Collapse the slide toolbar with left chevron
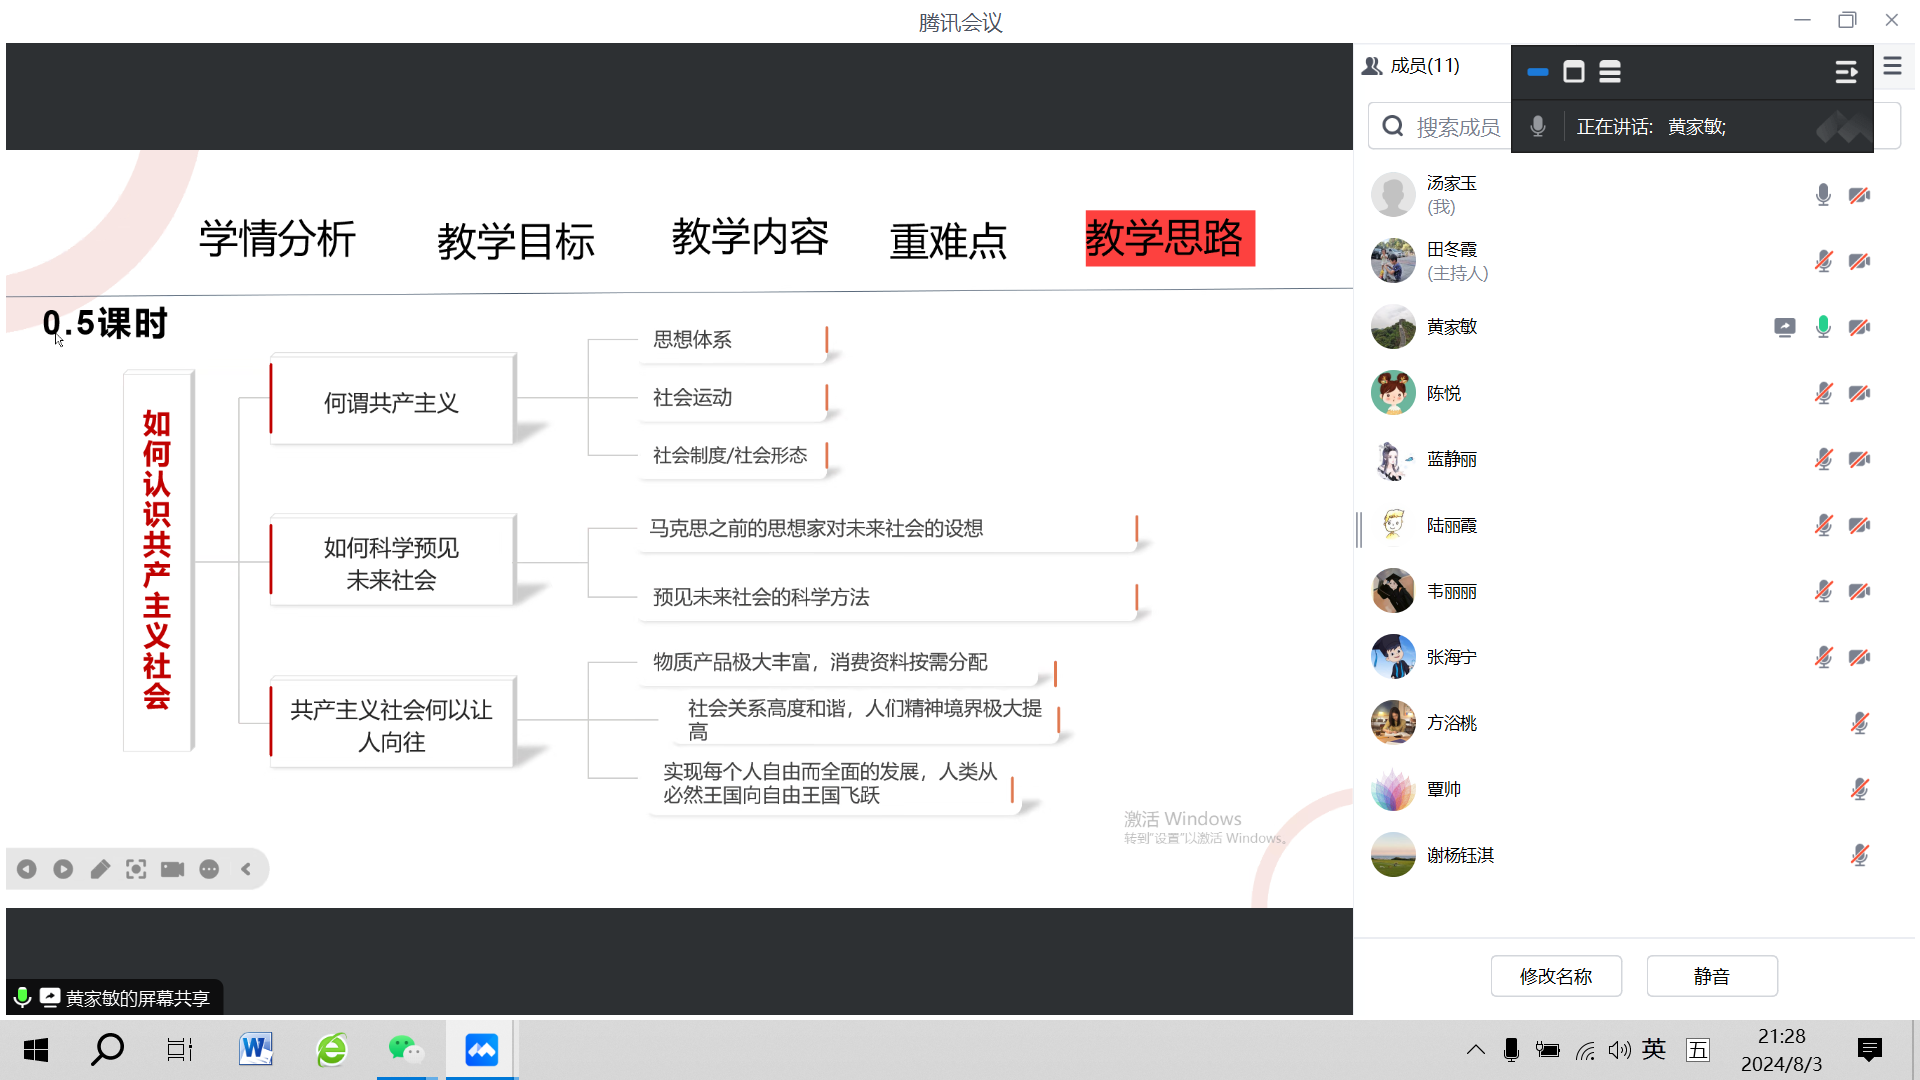This screenshot has height=1080, width=1920. (x=246, y=869)
